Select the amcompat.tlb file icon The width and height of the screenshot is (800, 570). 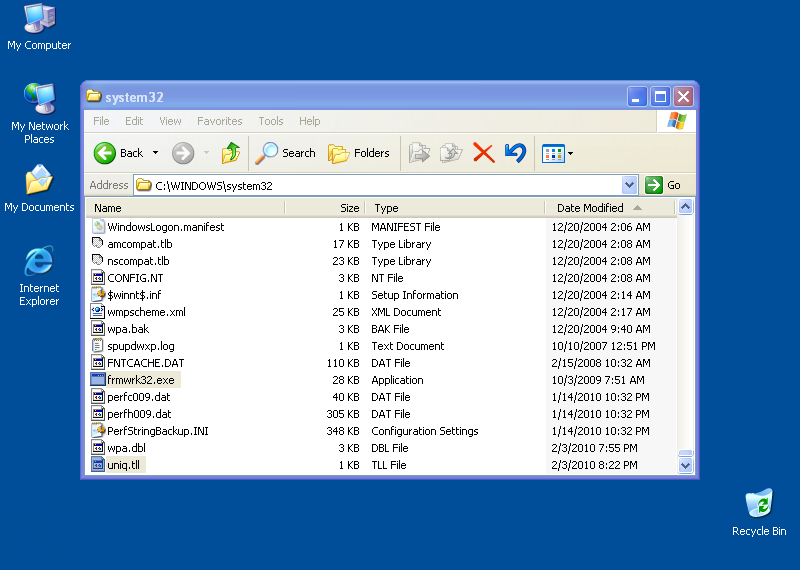click(98, 243)
